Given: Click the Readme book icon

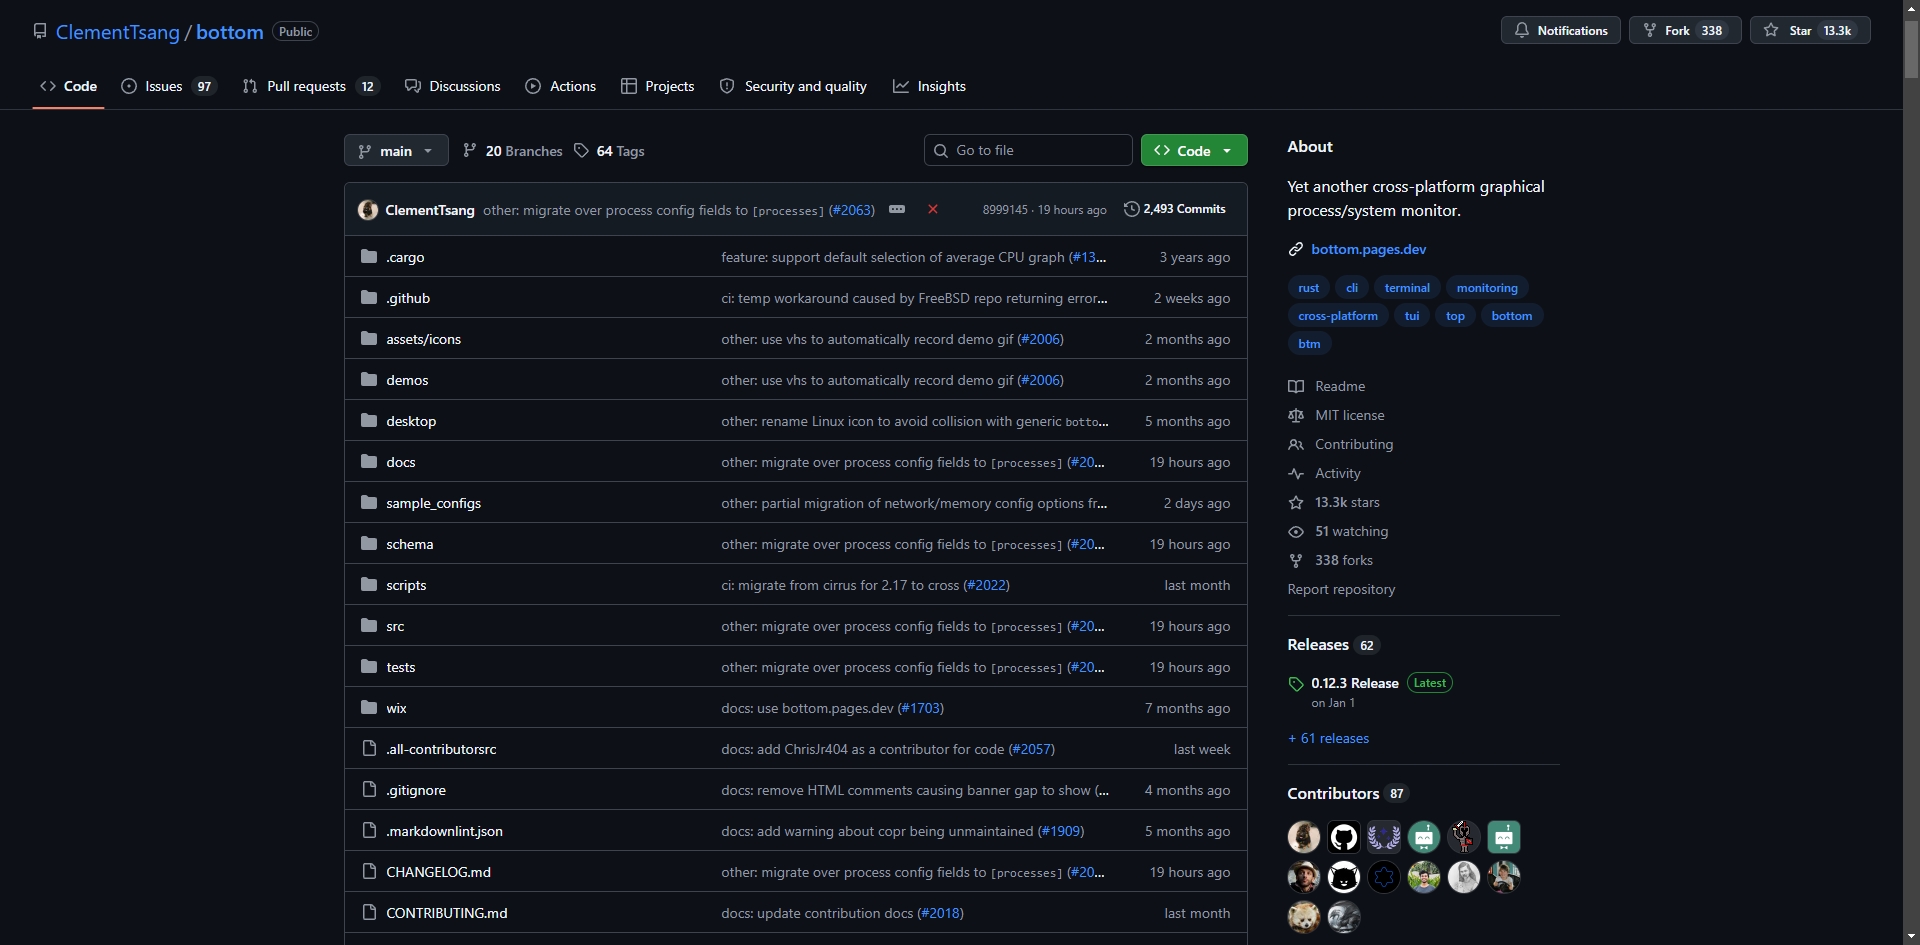Looking at the screenshot, I should [1296, 387].
